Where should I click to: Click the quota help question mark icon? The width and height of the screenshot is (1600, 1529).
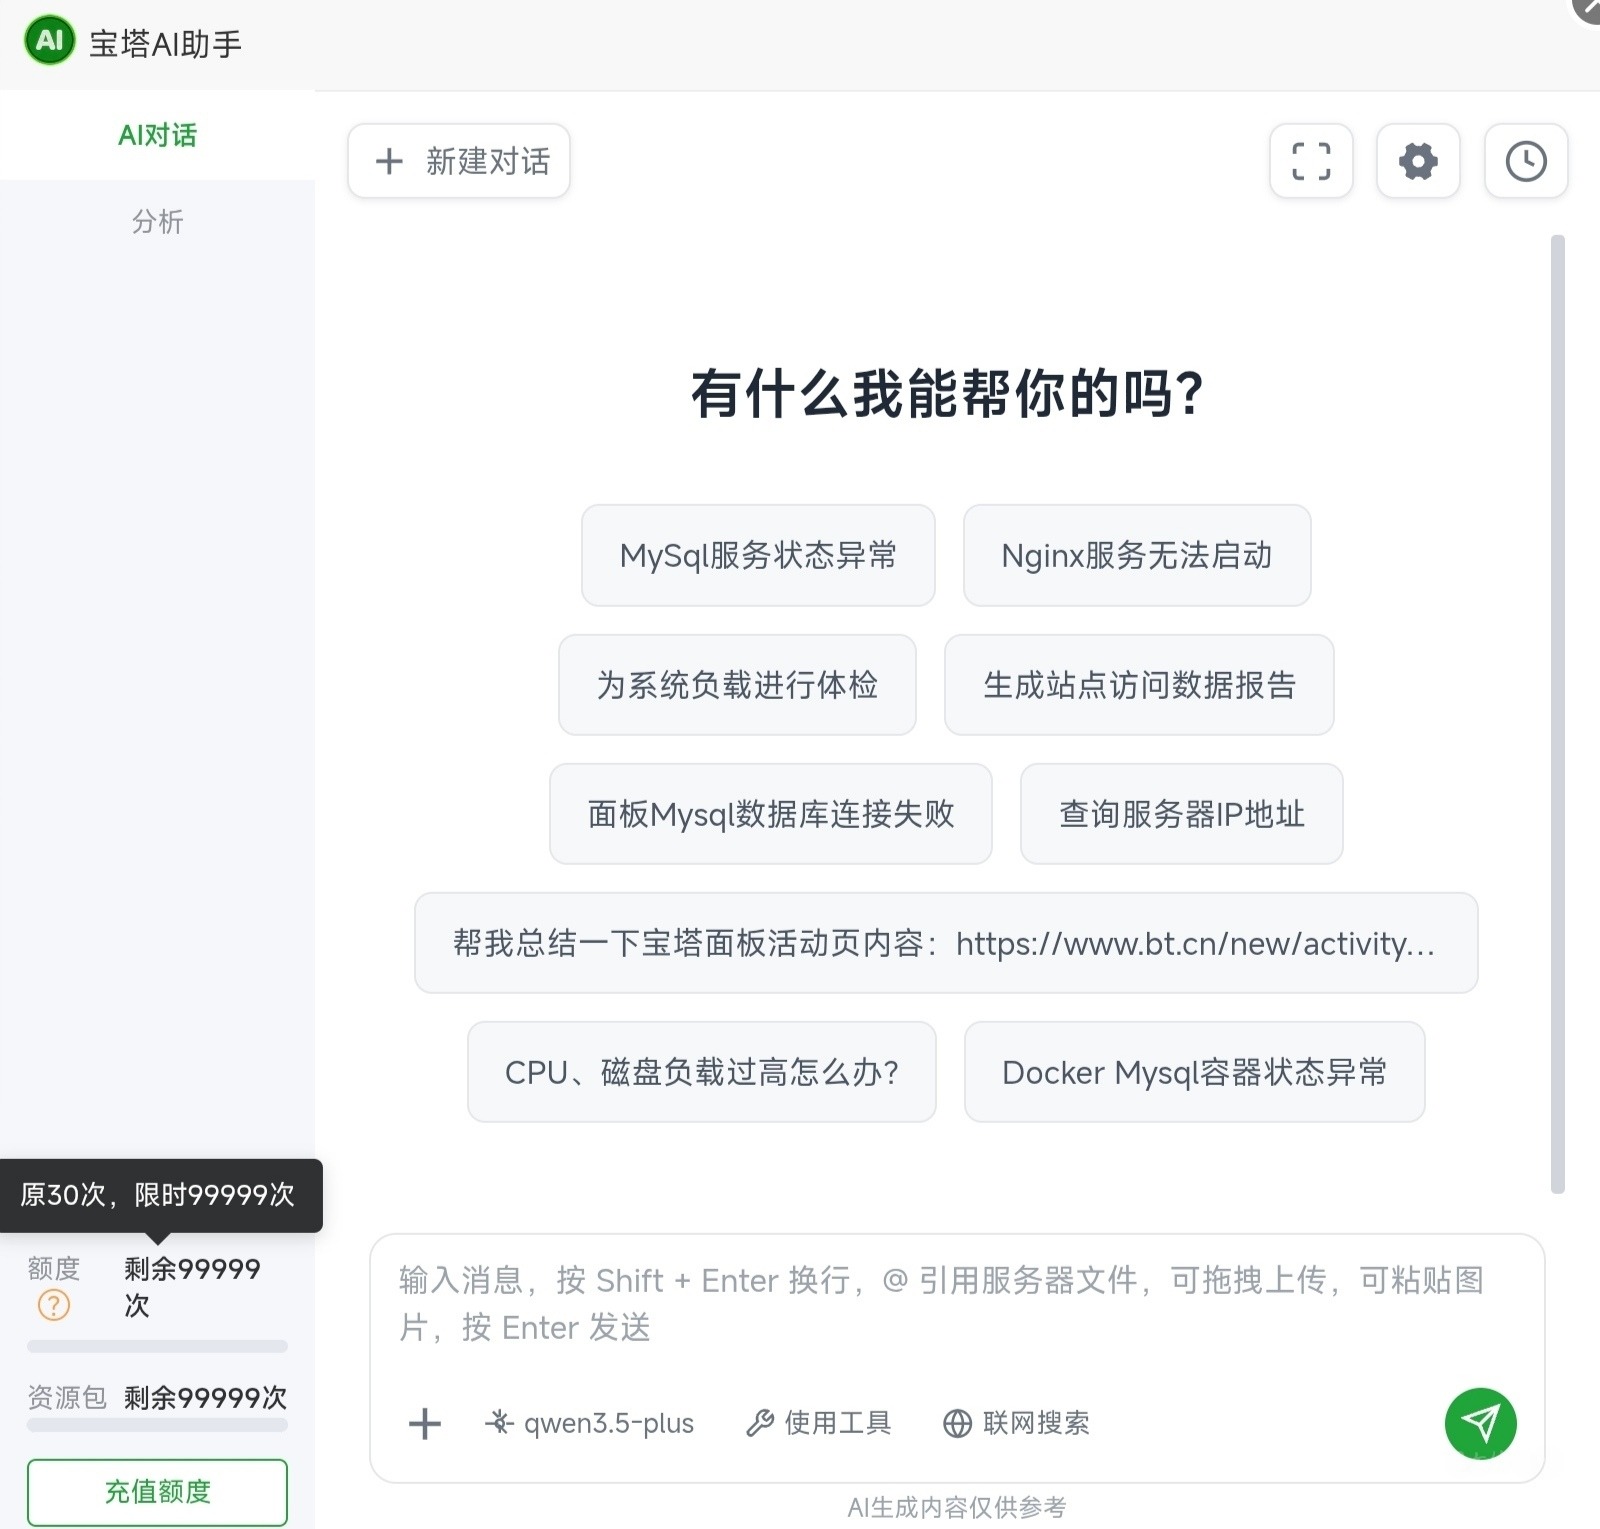(54, 1305)
